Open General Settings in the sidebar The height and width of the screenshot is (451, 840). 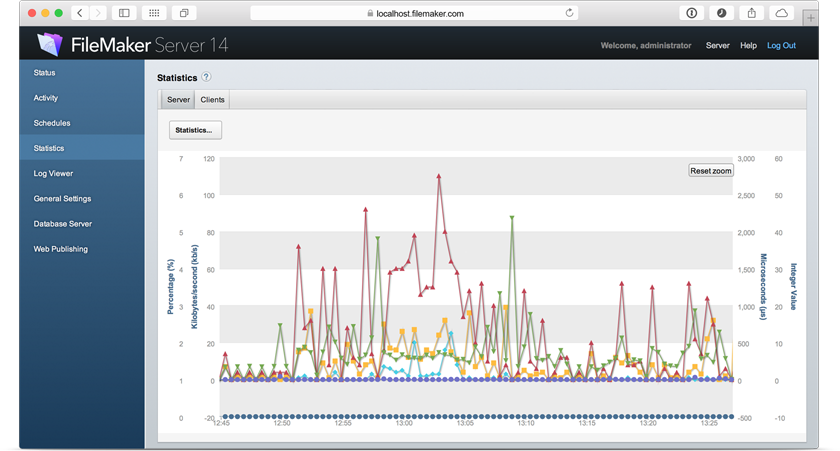pyautogui.click(x=82, y=199)
